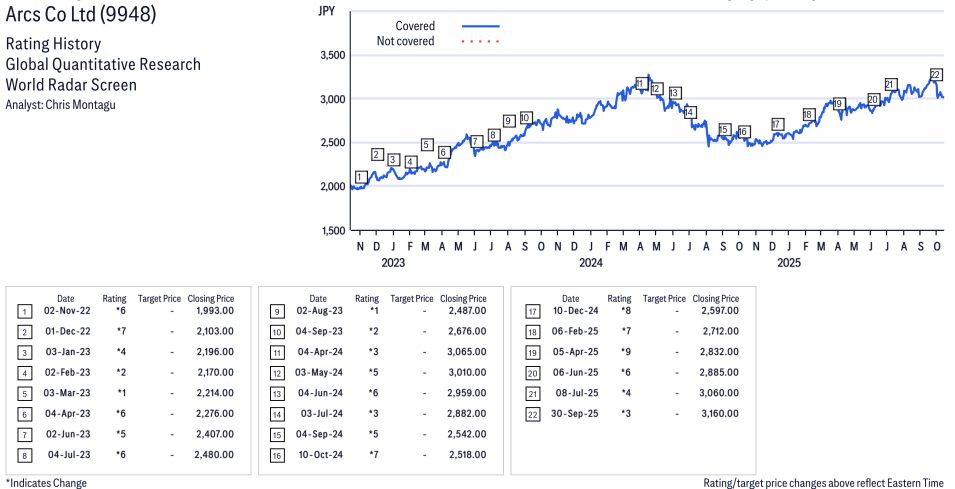Click the boxed number 8 in the table
955x489 pixels.
24,454
